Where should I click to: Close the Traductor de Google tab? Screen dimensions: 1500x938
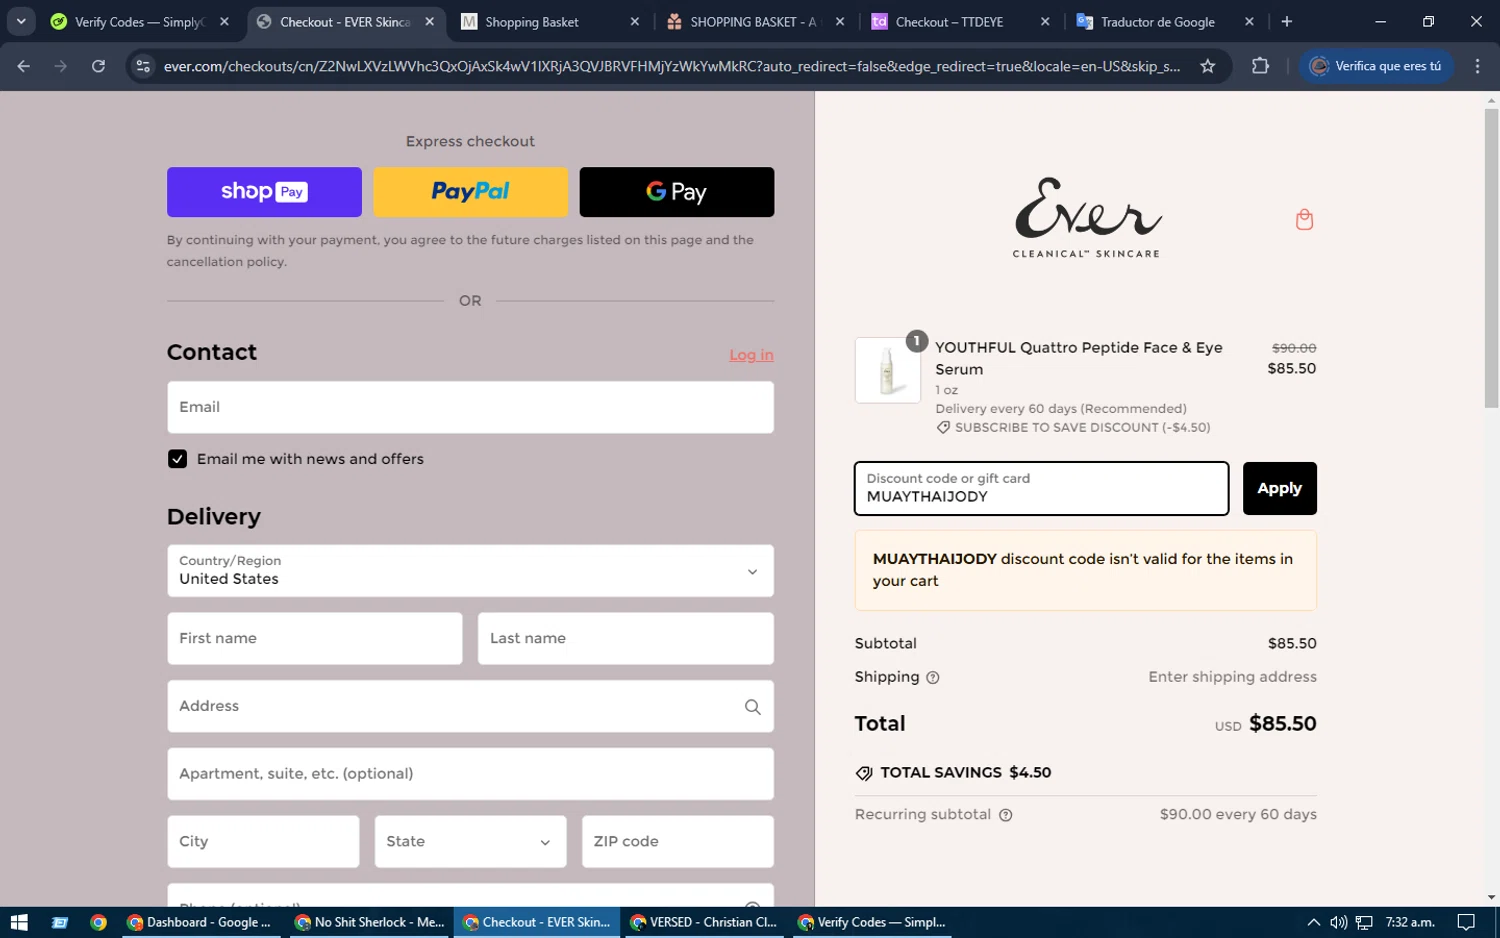point(1249,21)
